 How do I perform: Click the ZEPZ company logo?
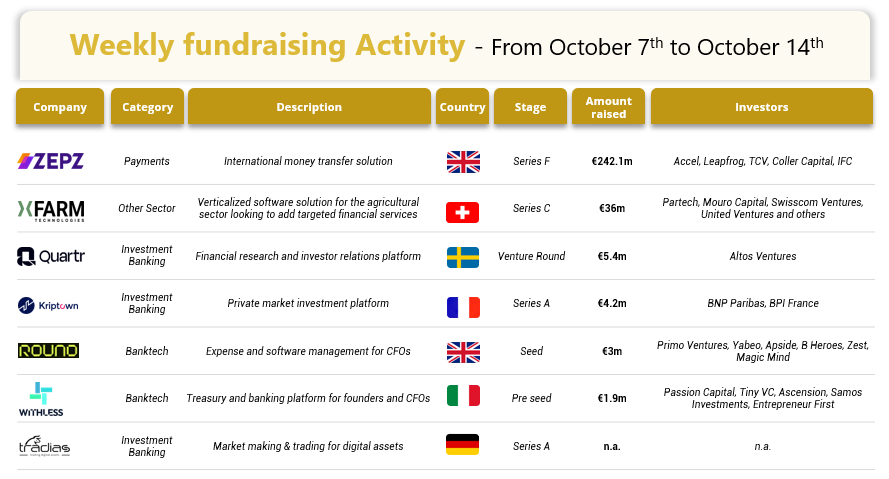pos(50,161)
